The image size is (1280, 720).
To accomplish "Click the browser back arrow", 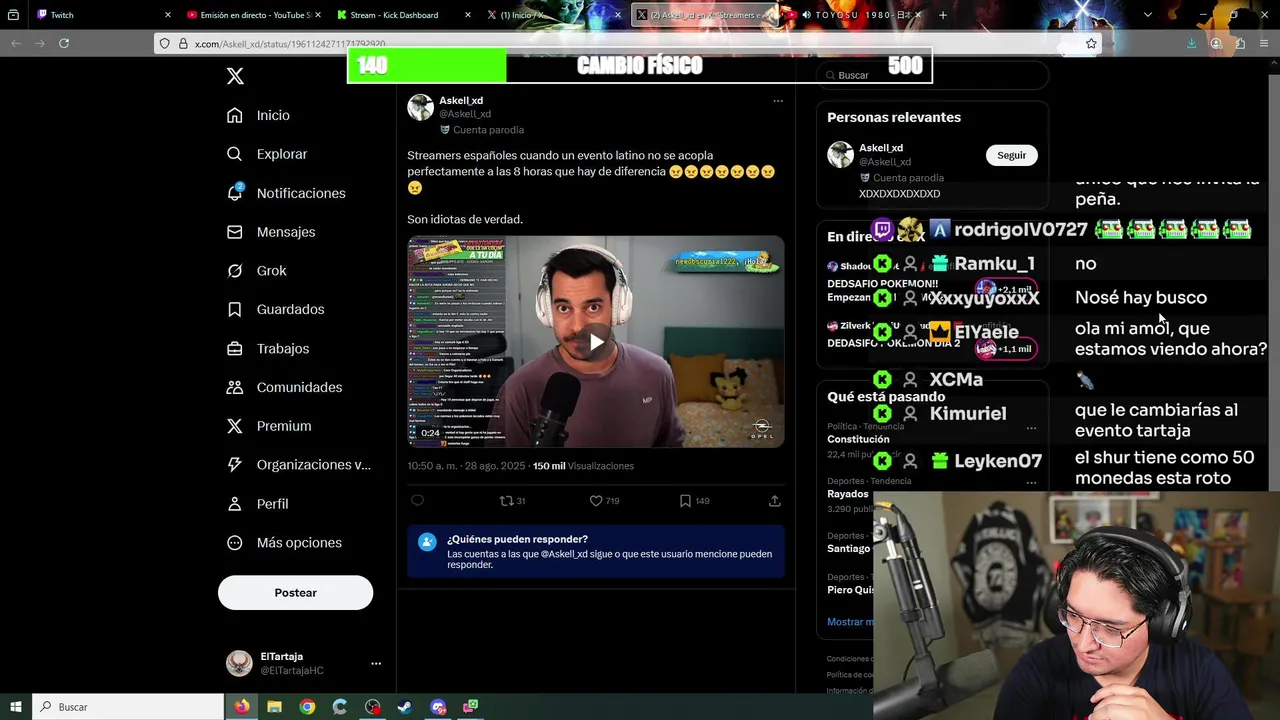I will [x=16, y=43].
